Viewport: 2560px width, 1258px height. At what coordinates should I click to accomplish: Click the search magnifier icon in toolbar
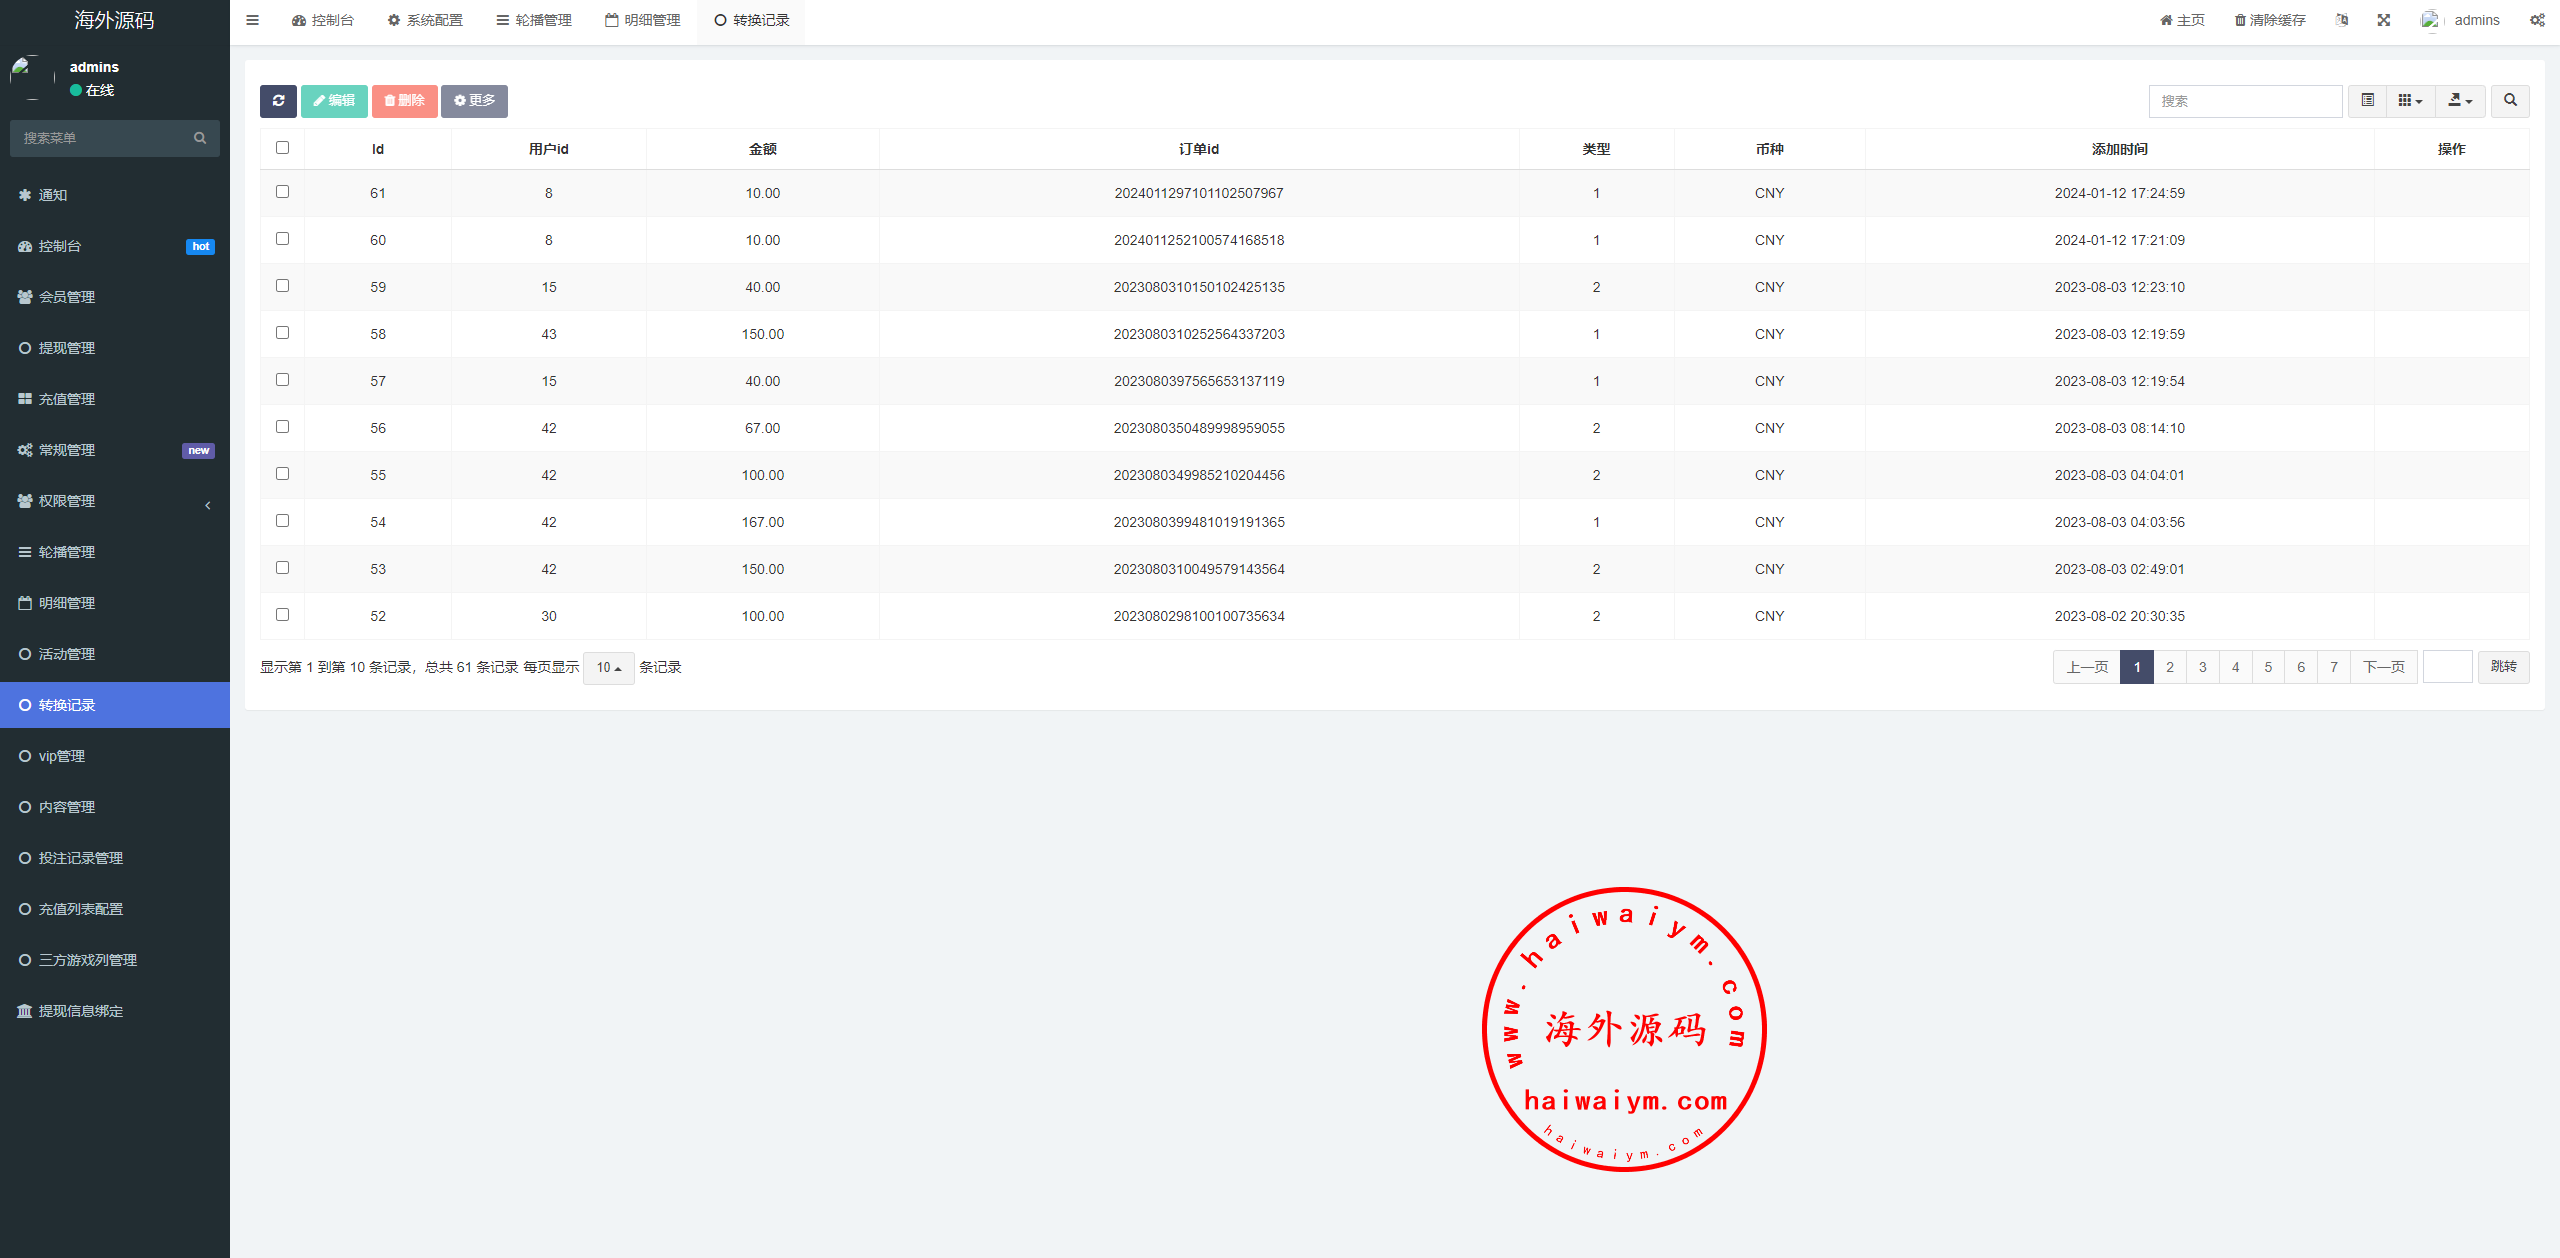(x=2510, y=101)
